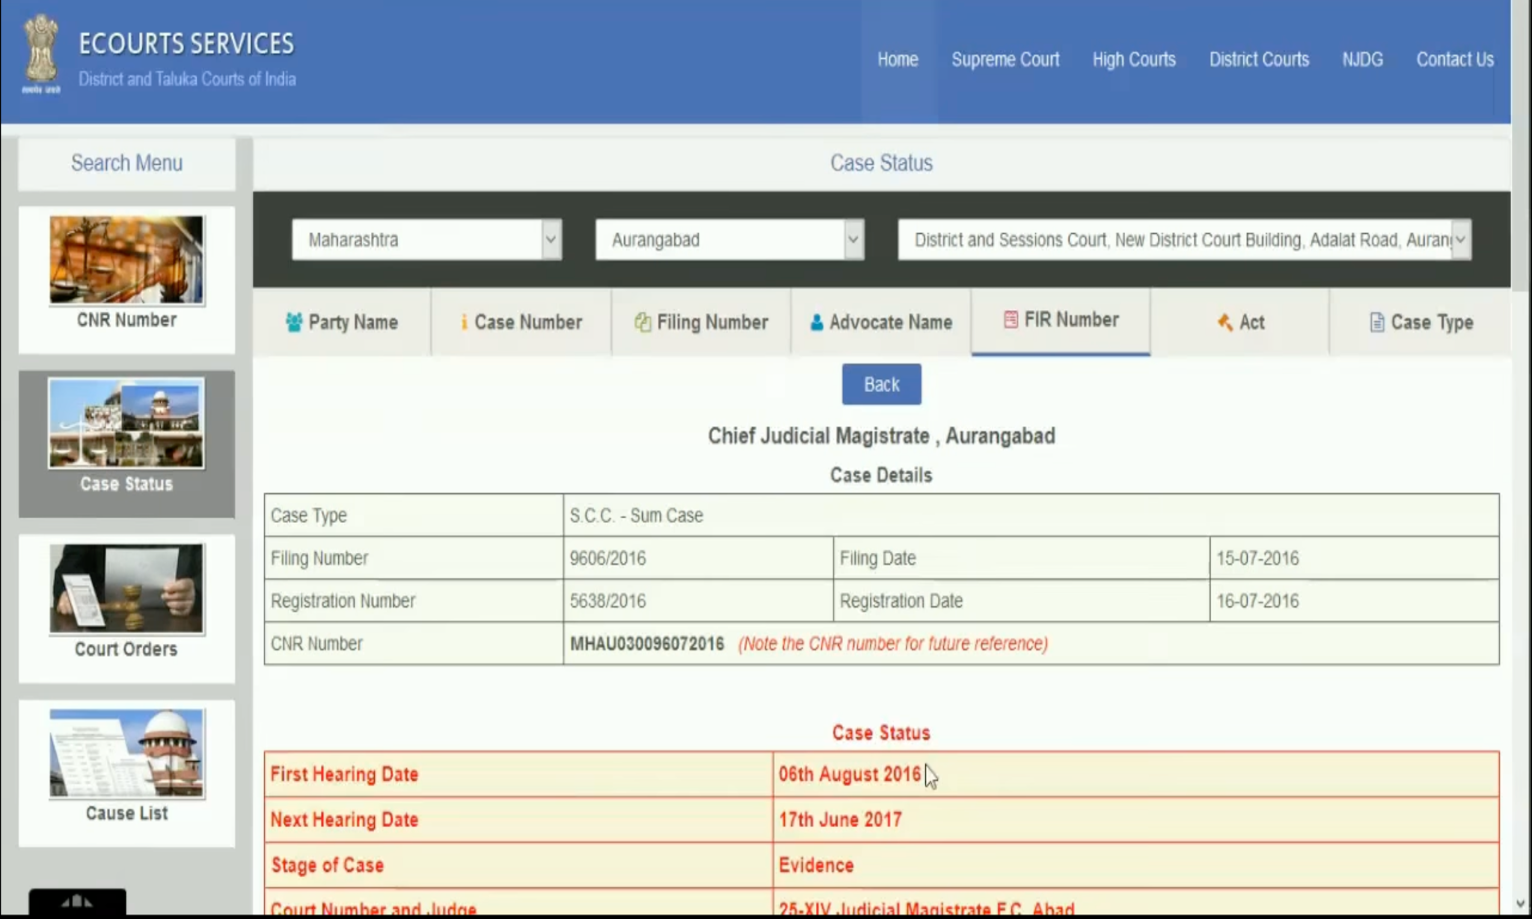Expand the District and Sessions Court dropdown
The height and width of the screenshot is (920, 1532).
[x=1460, y=240]
